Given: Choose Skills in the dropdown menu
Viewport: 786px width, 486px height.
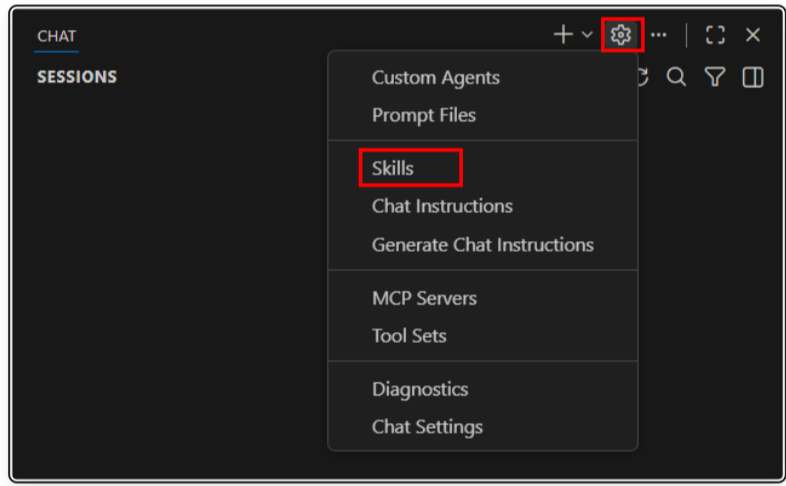Looking at the screenshot, I should pyautogui.click(x=393, y=168).
